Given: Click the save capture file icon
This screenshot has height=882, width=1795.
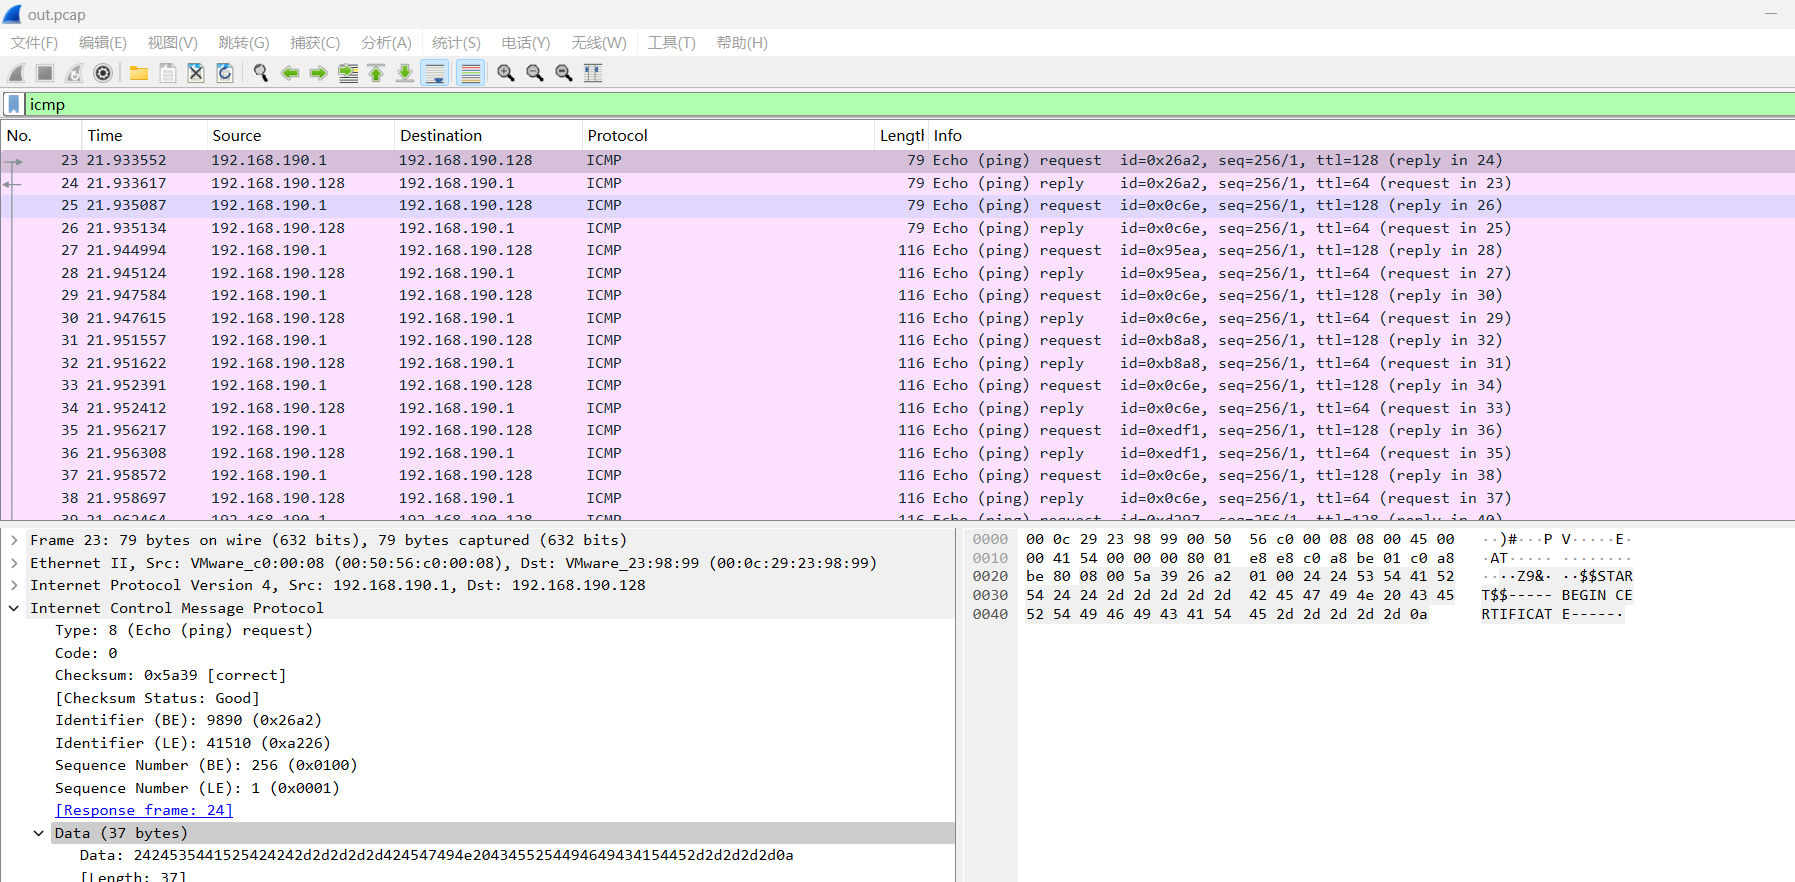Looking at the screenshot, I should (168, 73).
